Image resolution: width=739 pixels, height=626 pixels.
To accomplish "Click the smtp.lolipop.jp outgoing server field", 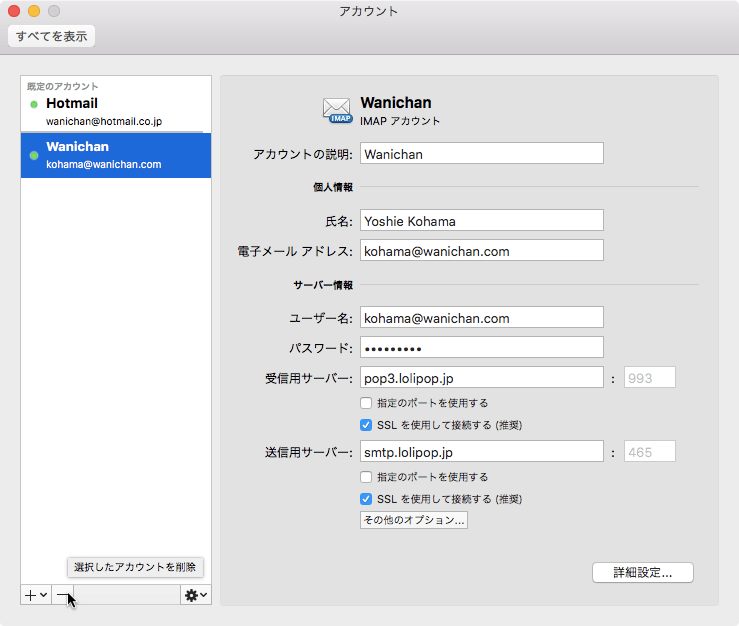I will [x=481, y=452].
